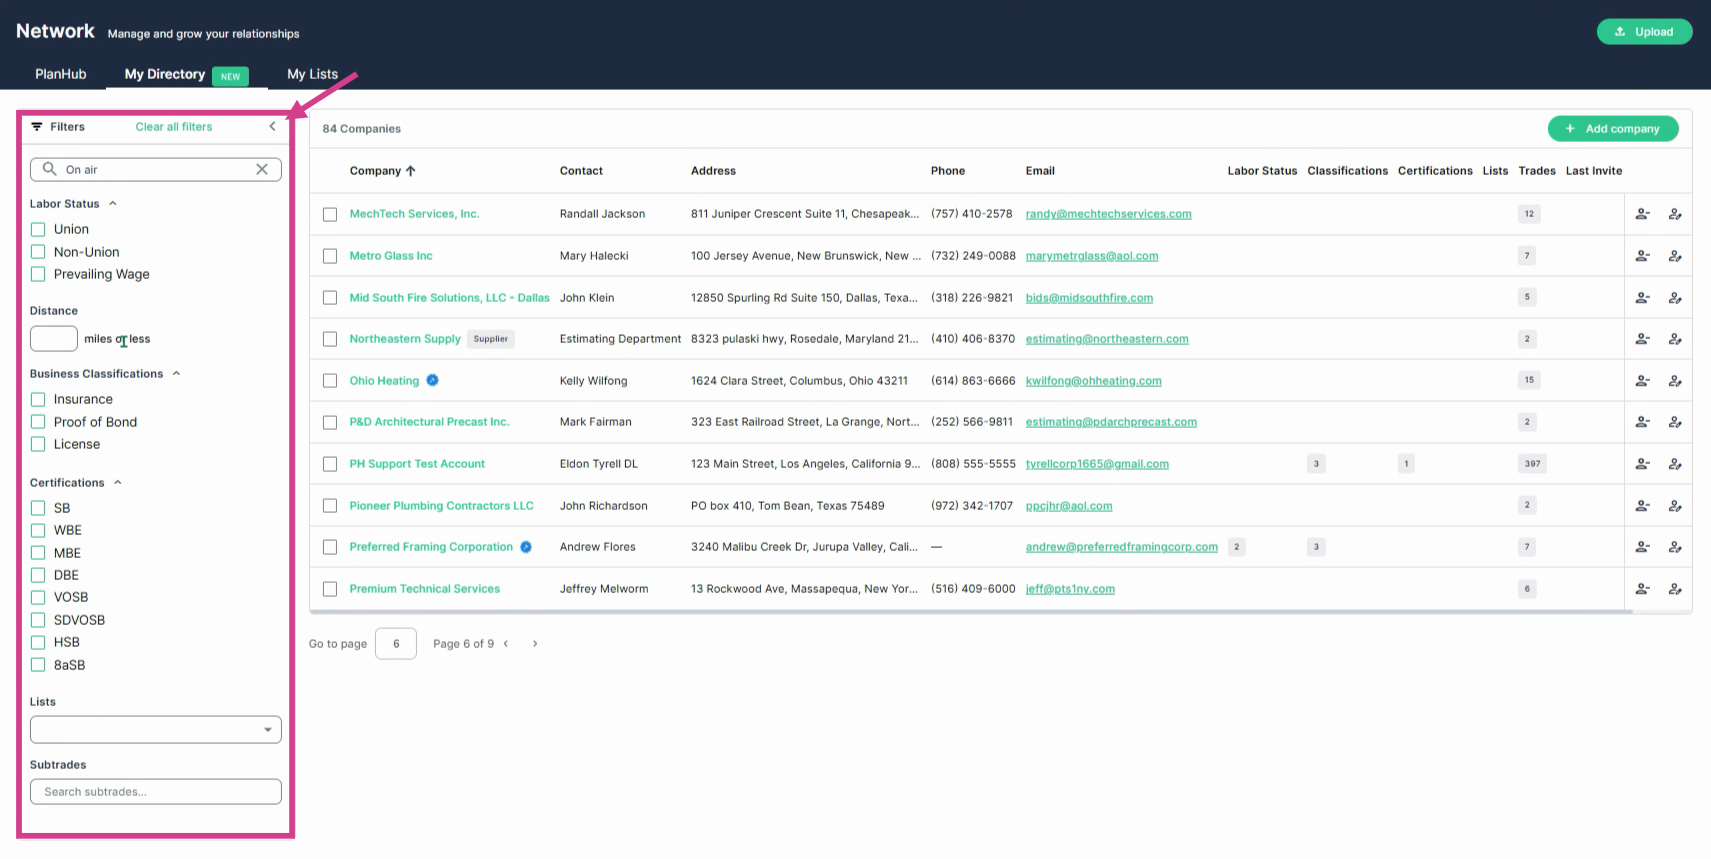The image size is (1711, 859).
Task: Select the WBE certification checkbox
Action: [38, 530]
